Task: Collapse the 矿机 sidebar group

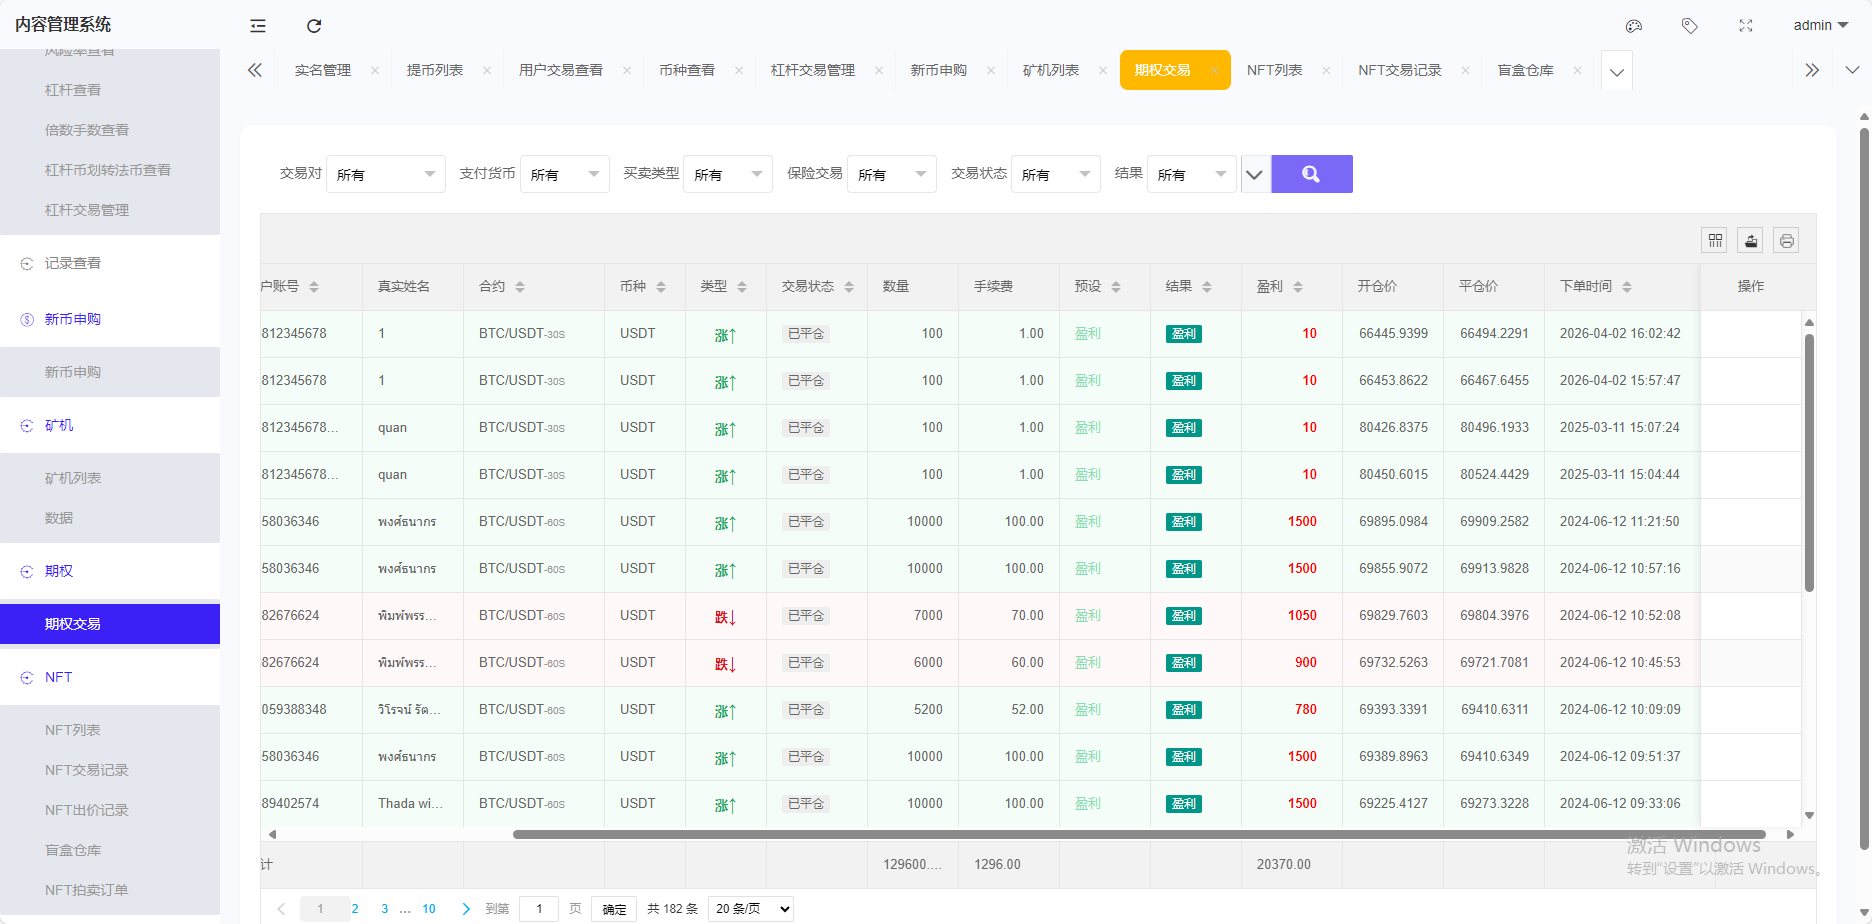Action: 110,425
